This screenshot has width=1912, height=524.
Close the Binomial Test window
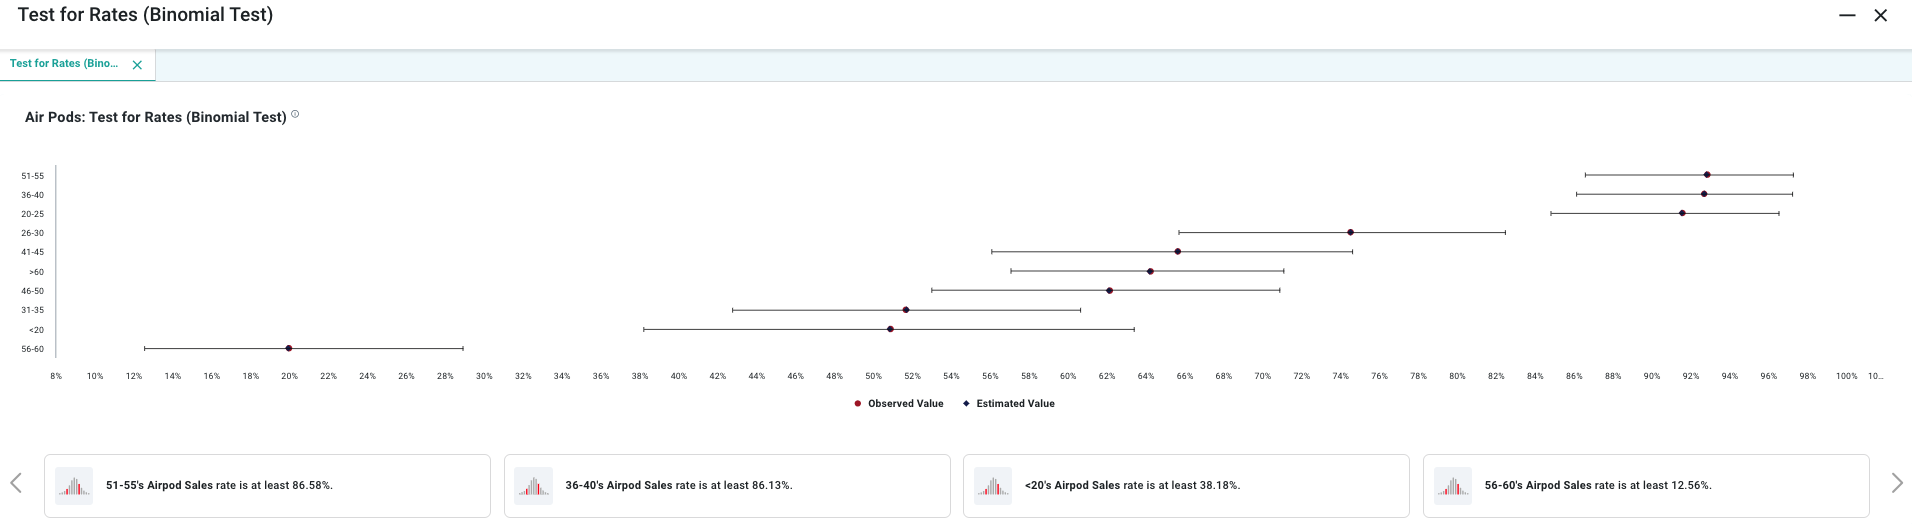pos(1880,15)
